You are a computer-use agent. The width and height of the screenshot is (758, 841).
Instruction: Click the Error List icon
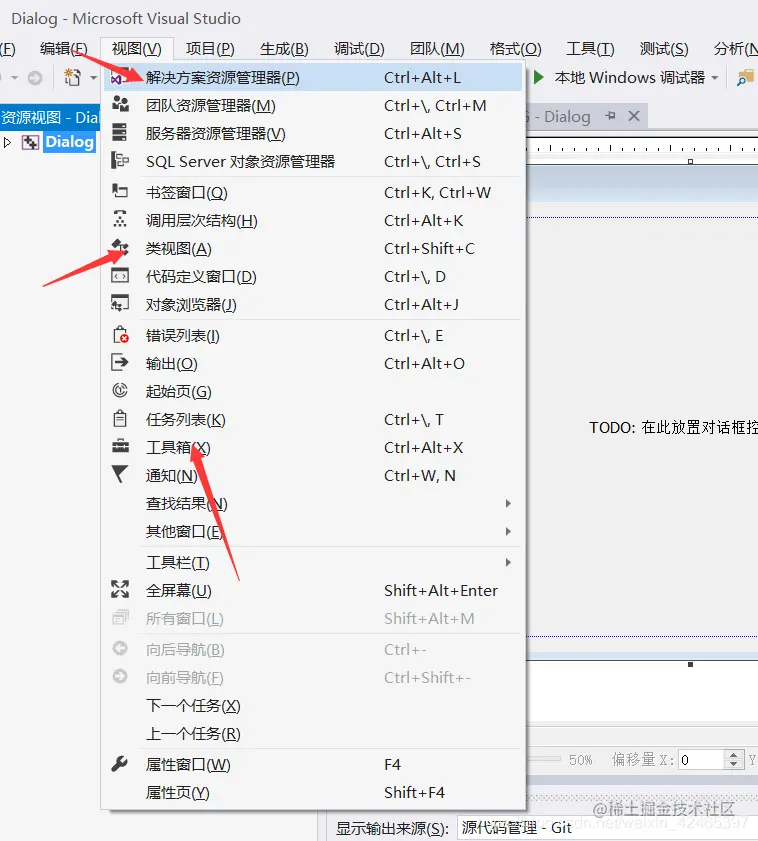point(120,335)
